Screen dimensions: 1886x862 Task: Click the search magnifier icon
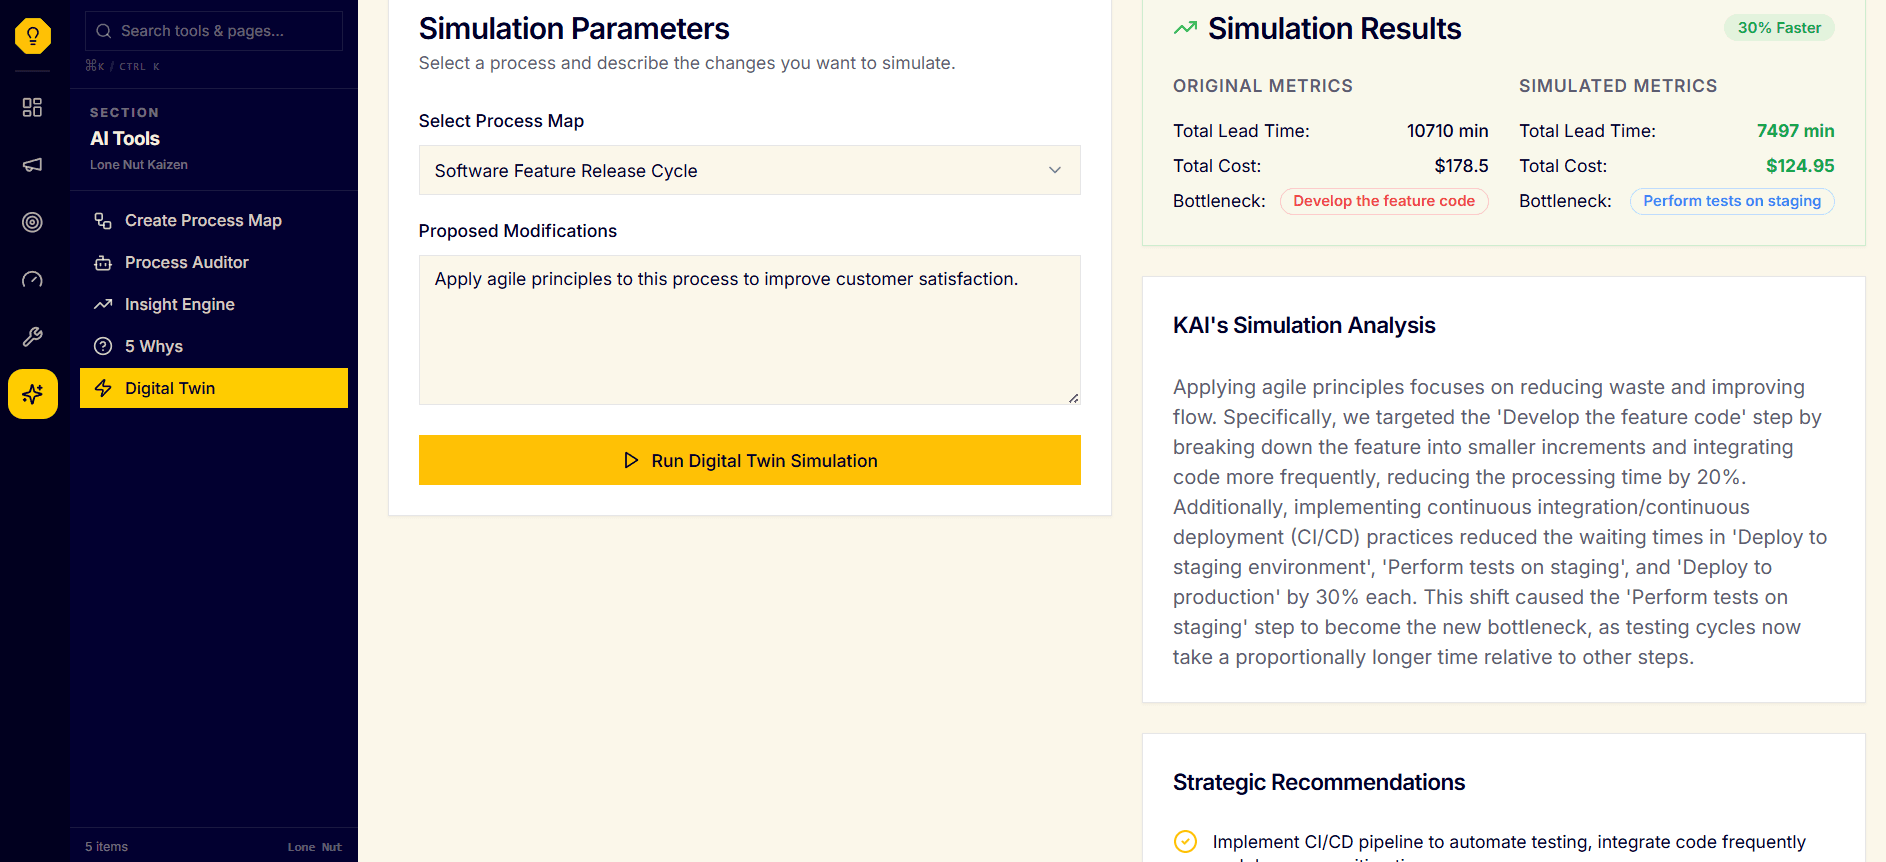pos(104,31)
